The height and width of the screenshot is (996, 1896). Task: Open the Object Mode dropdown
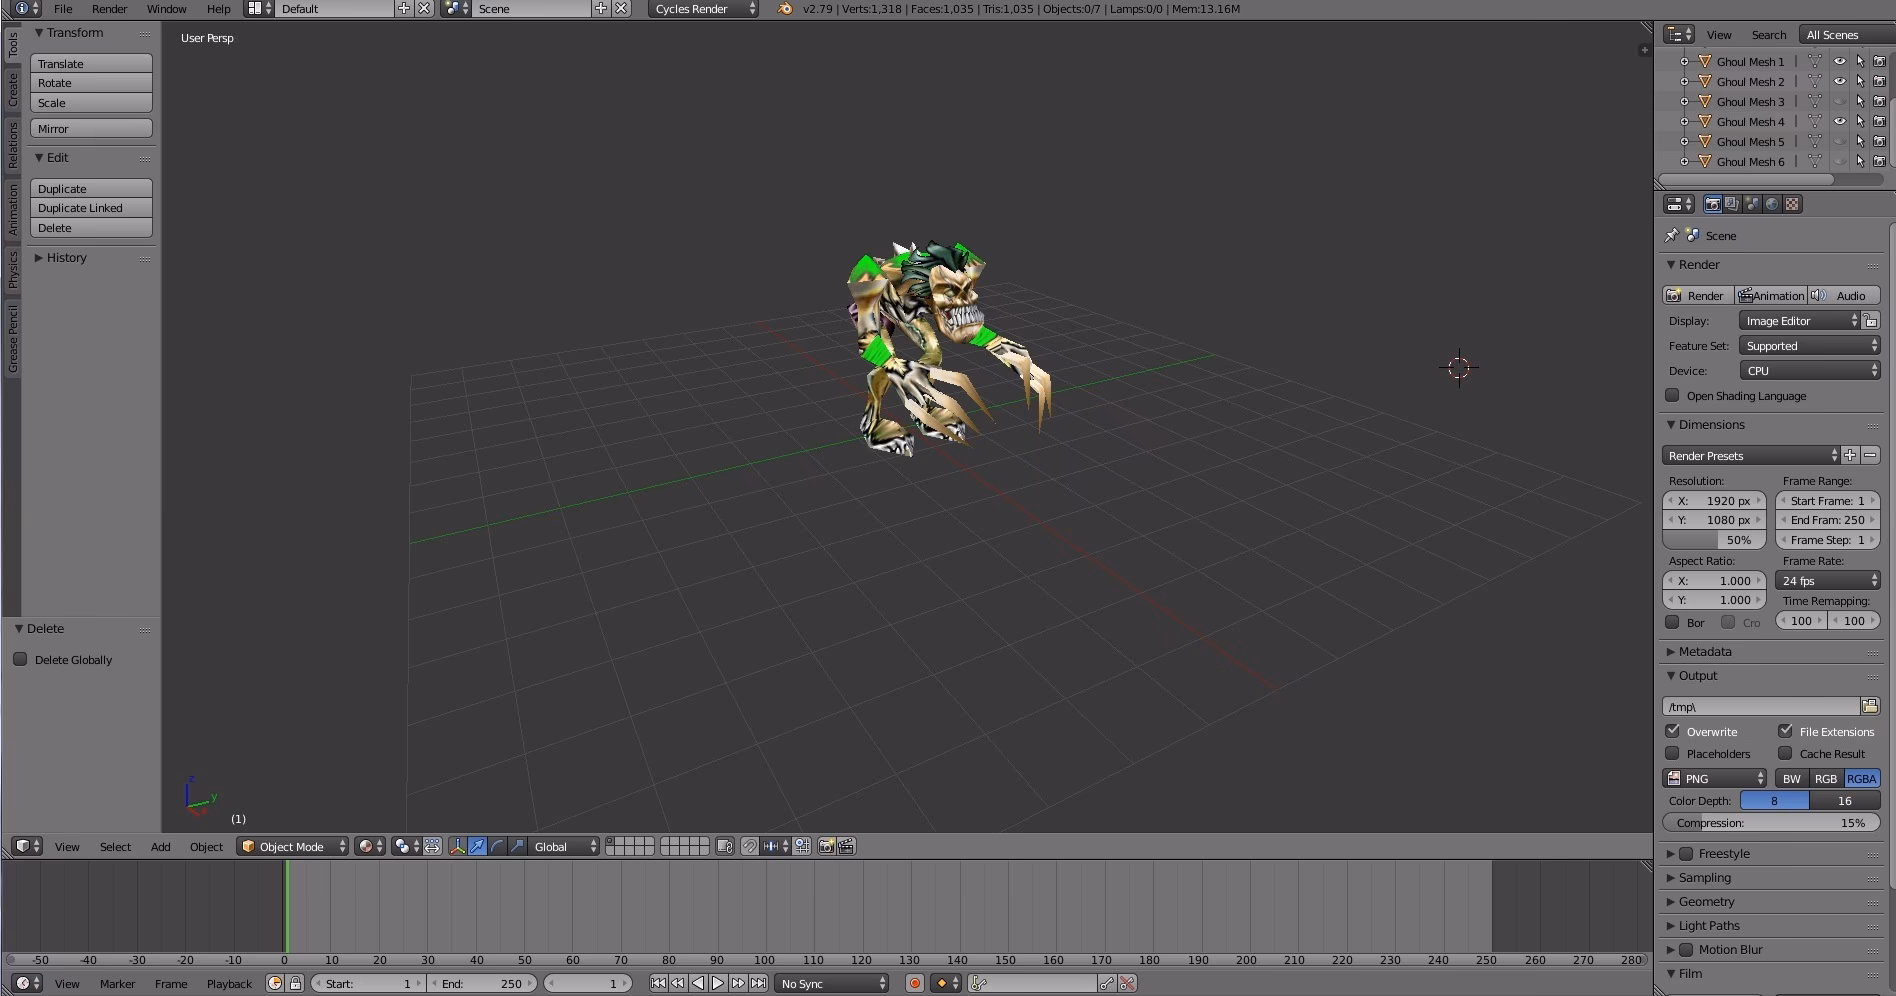(292, 846)
